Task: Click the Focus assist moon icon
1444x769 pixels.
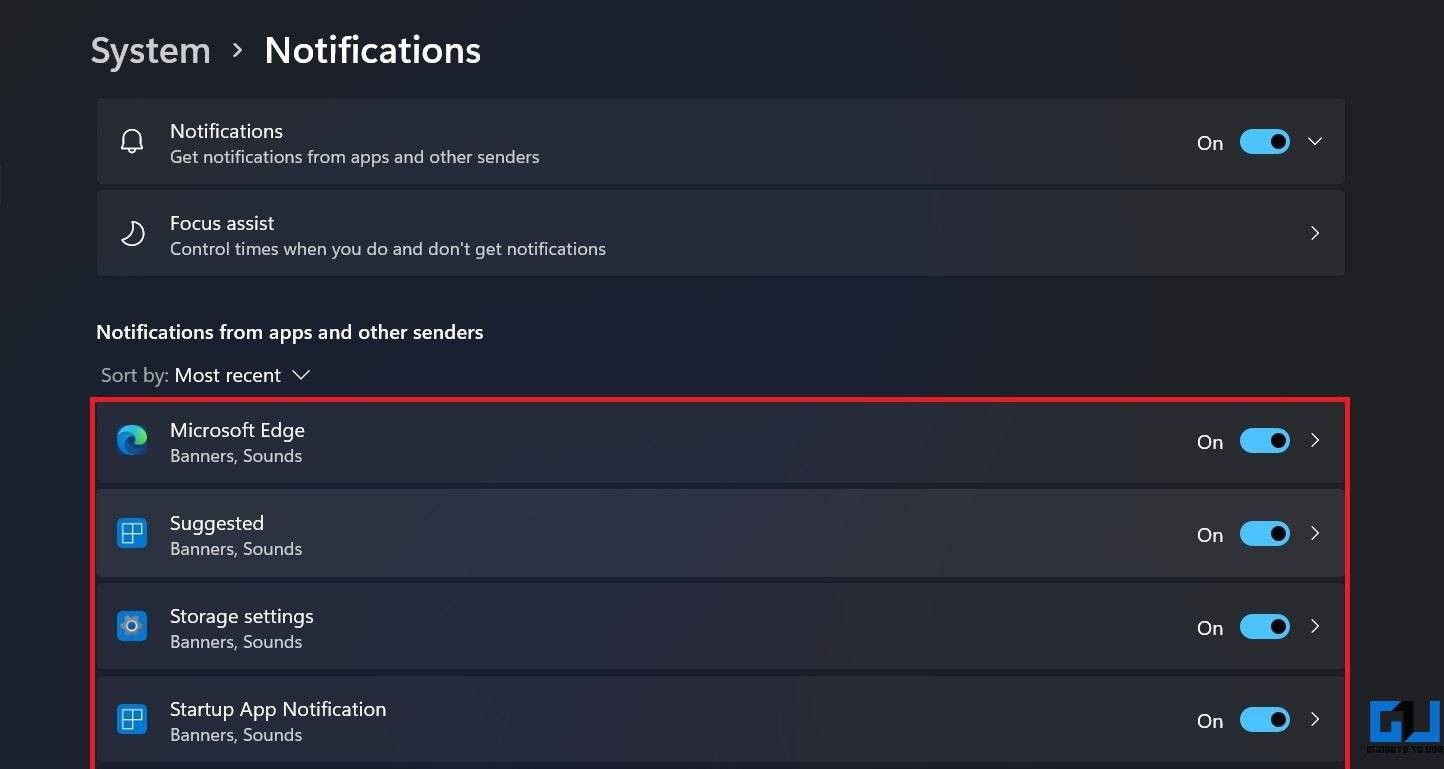Action: tap(132, 234)
